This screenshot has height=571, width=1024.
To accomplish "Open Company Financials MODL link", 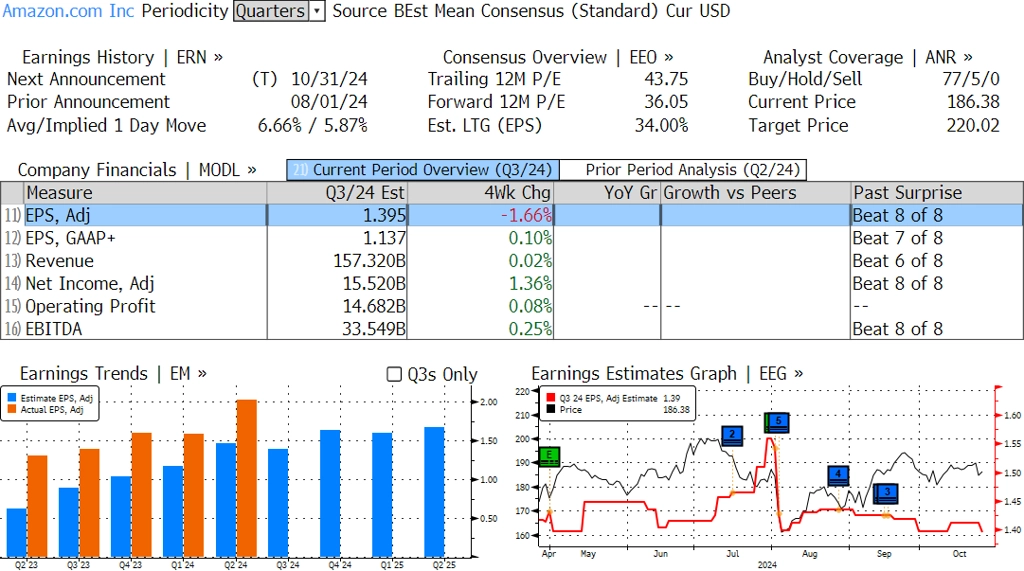I will tap(136, 170).
